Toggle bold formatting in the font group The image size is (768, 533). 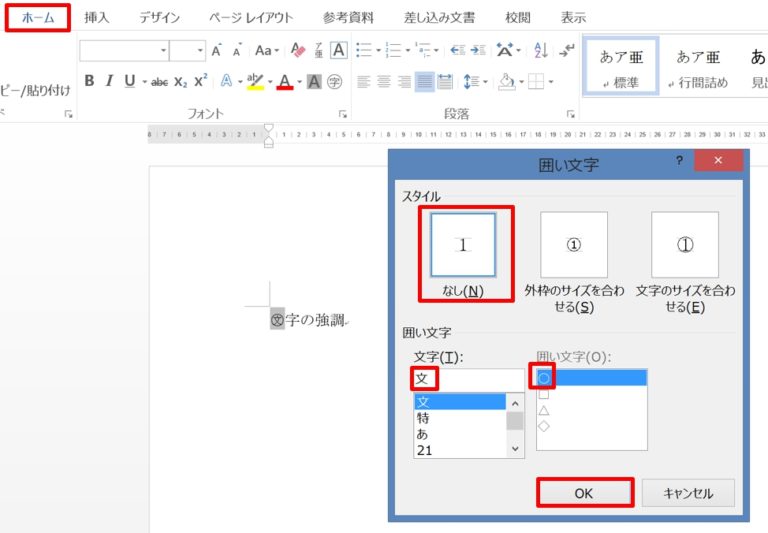click(x=90, y=82)
